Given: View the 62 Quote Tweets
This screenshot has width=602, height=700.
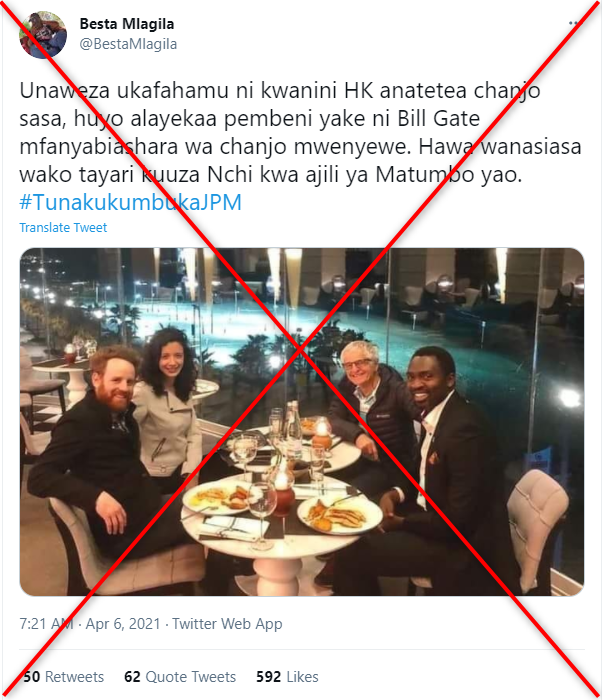Looking at the screenshot, I should pyautogui.click(x=180, y=677).
